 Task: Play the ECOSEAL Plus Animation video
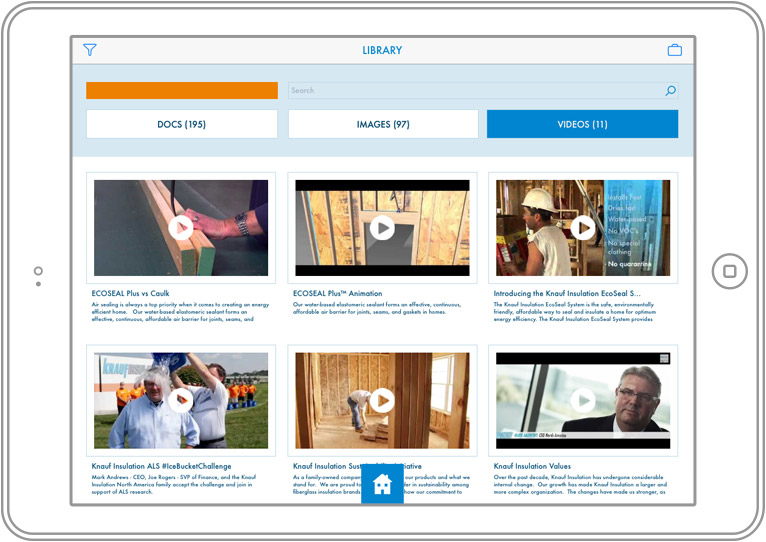click(x=382, y=228)
